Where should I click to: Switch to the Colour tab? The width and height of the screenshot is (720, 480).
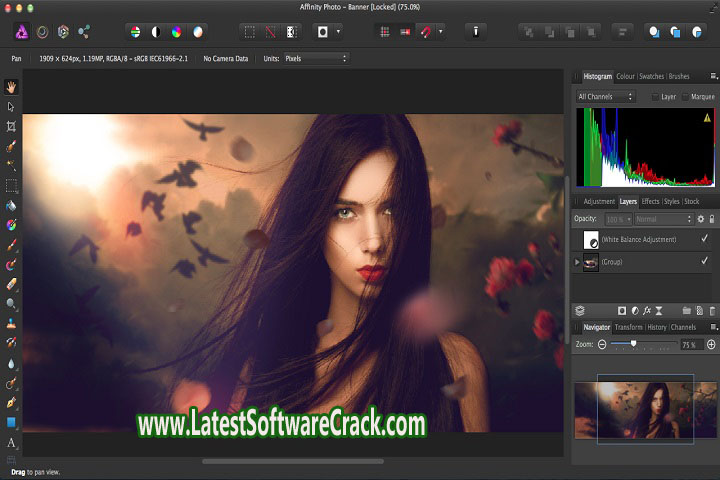click(x=625, y=76)
